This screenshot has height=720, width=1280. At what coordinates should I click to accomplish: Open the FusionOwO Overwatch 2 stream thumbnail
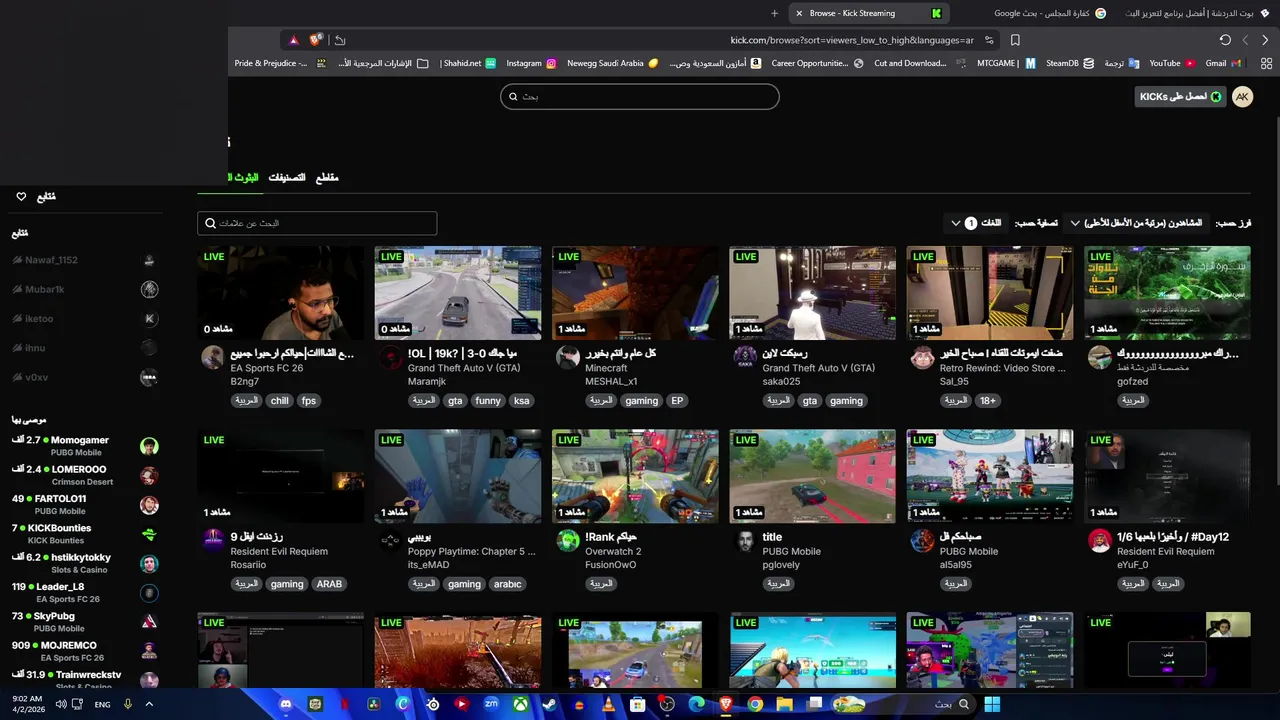[635, 476]
